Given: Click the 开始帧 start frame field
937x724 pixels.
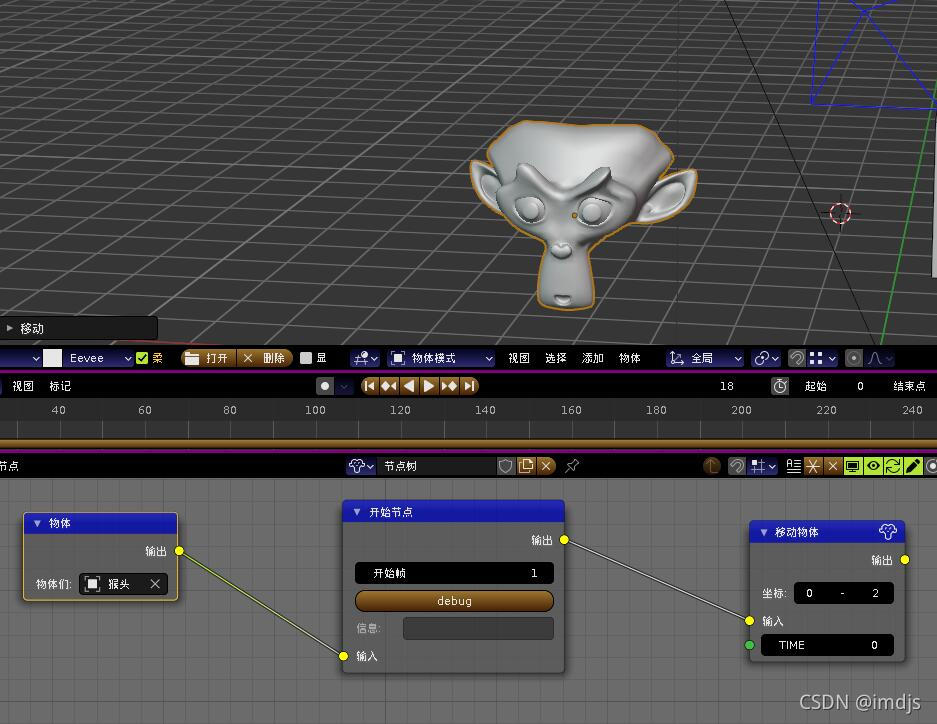Looking at the screenshot, I should click(x=454, y=573).
